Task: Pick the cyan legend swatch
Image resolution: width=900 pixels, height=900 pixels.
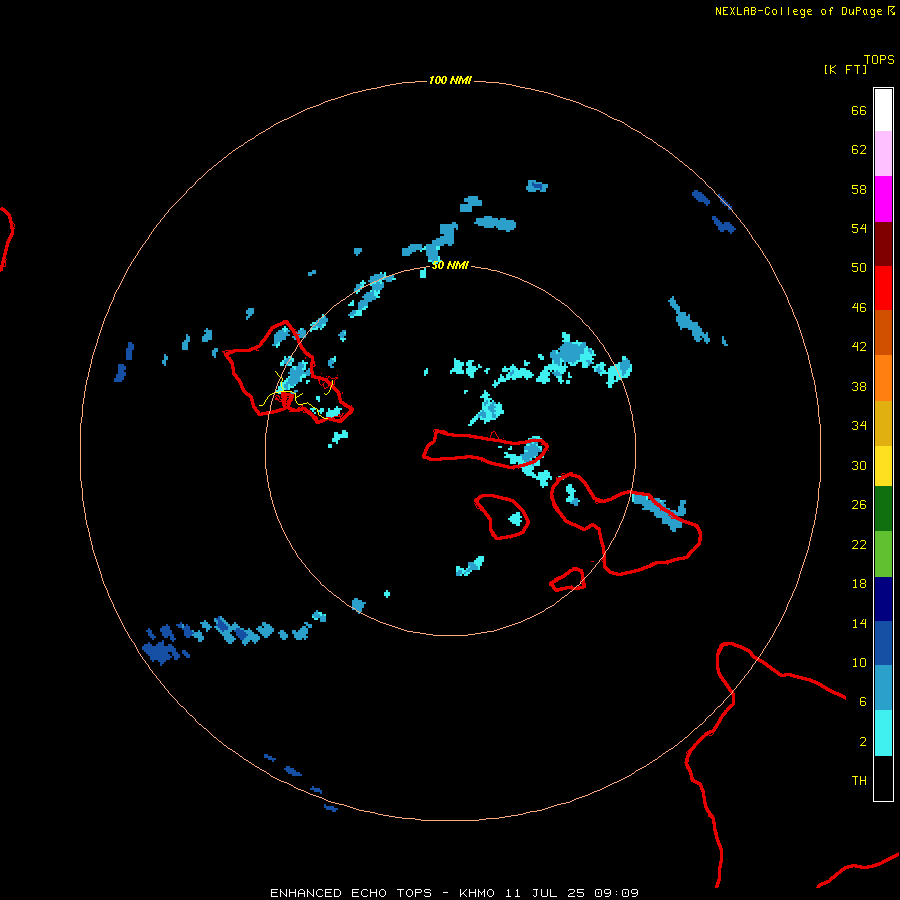Action: coord(883,733)
